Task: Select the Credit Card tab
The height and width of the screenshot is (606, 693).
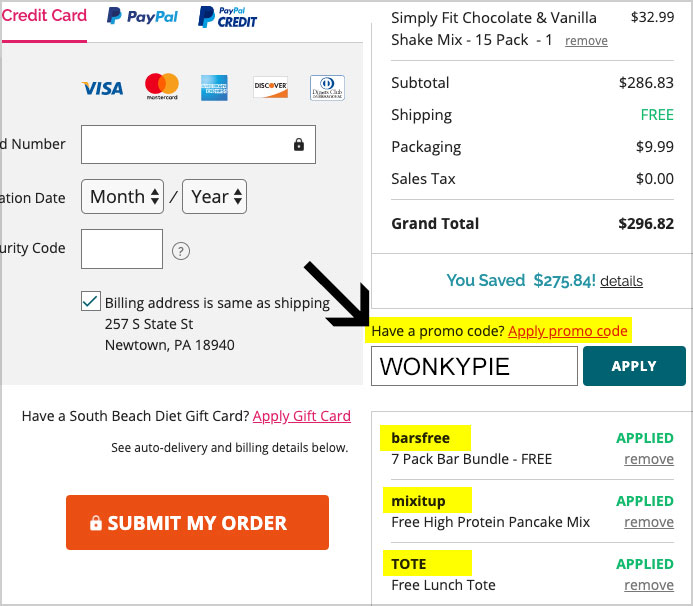Action: 44,16
